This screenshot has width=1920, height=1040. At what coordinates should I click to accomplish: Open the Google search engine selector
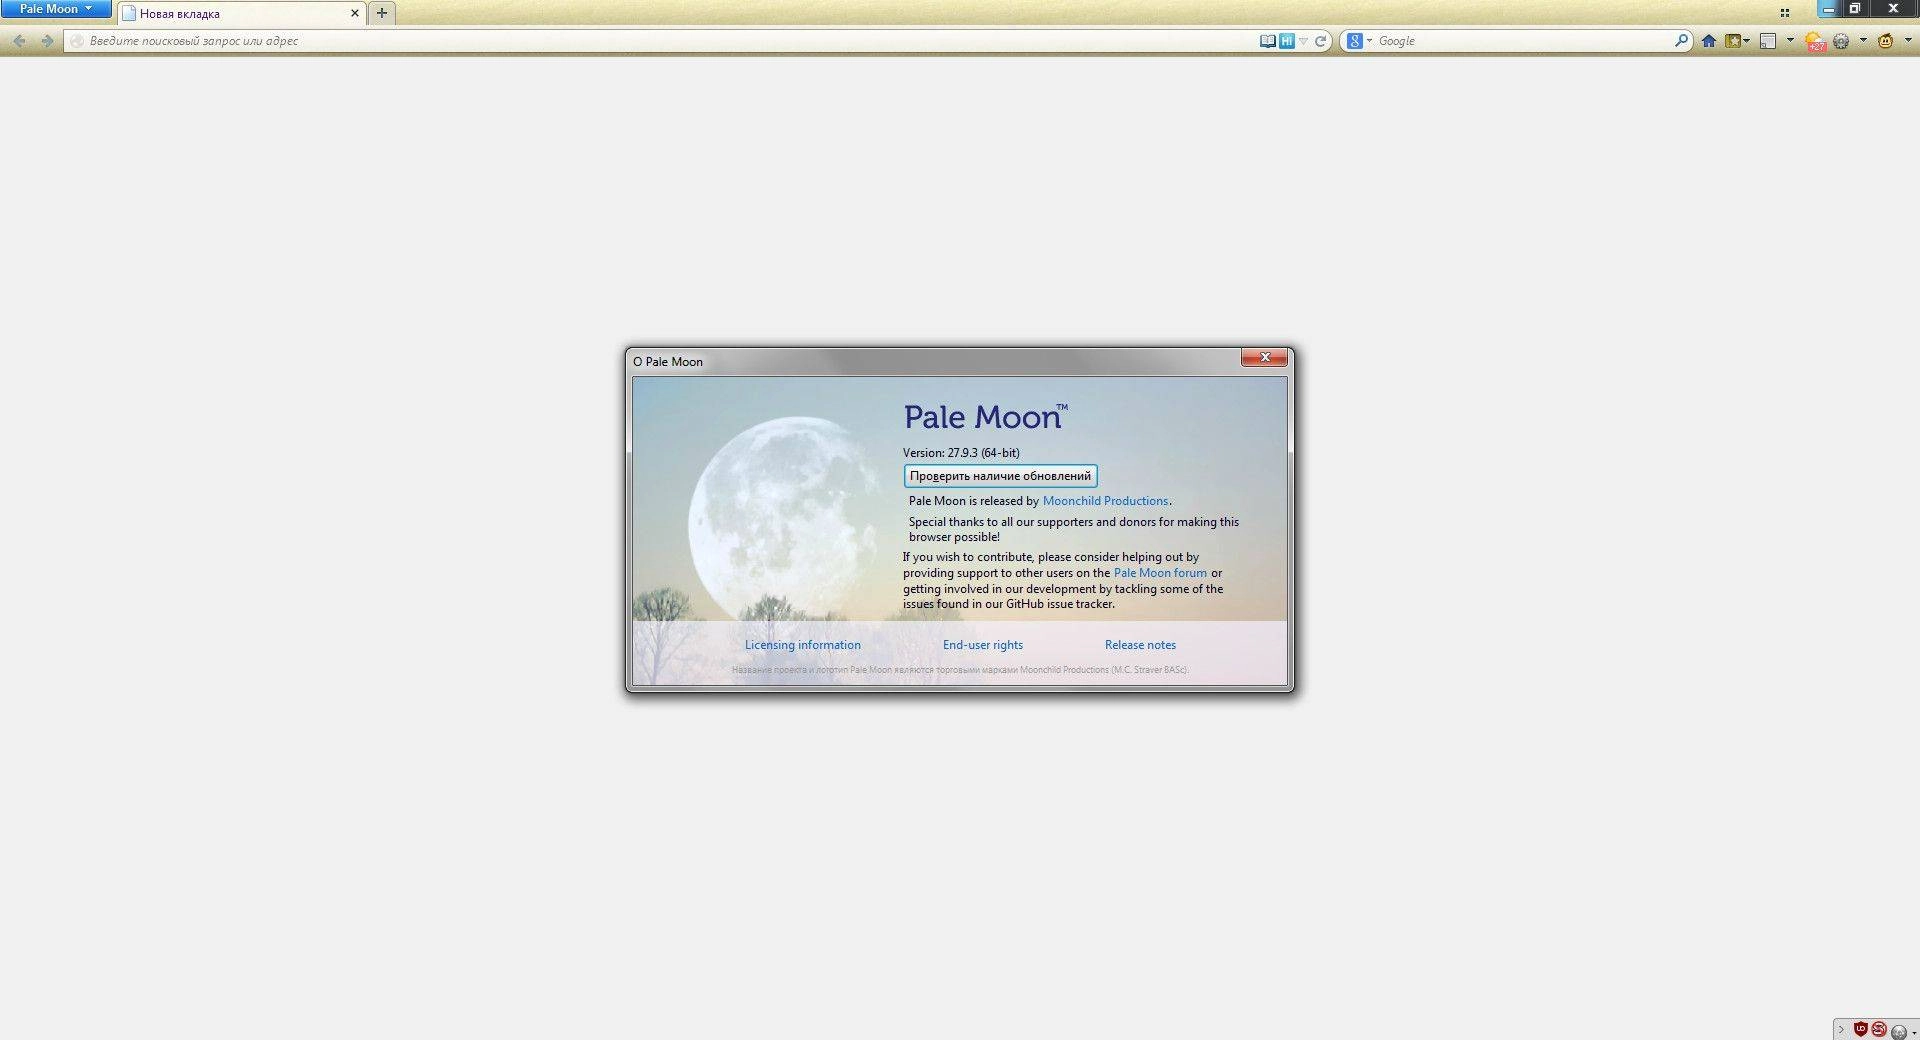click(x=1359, y=41)
